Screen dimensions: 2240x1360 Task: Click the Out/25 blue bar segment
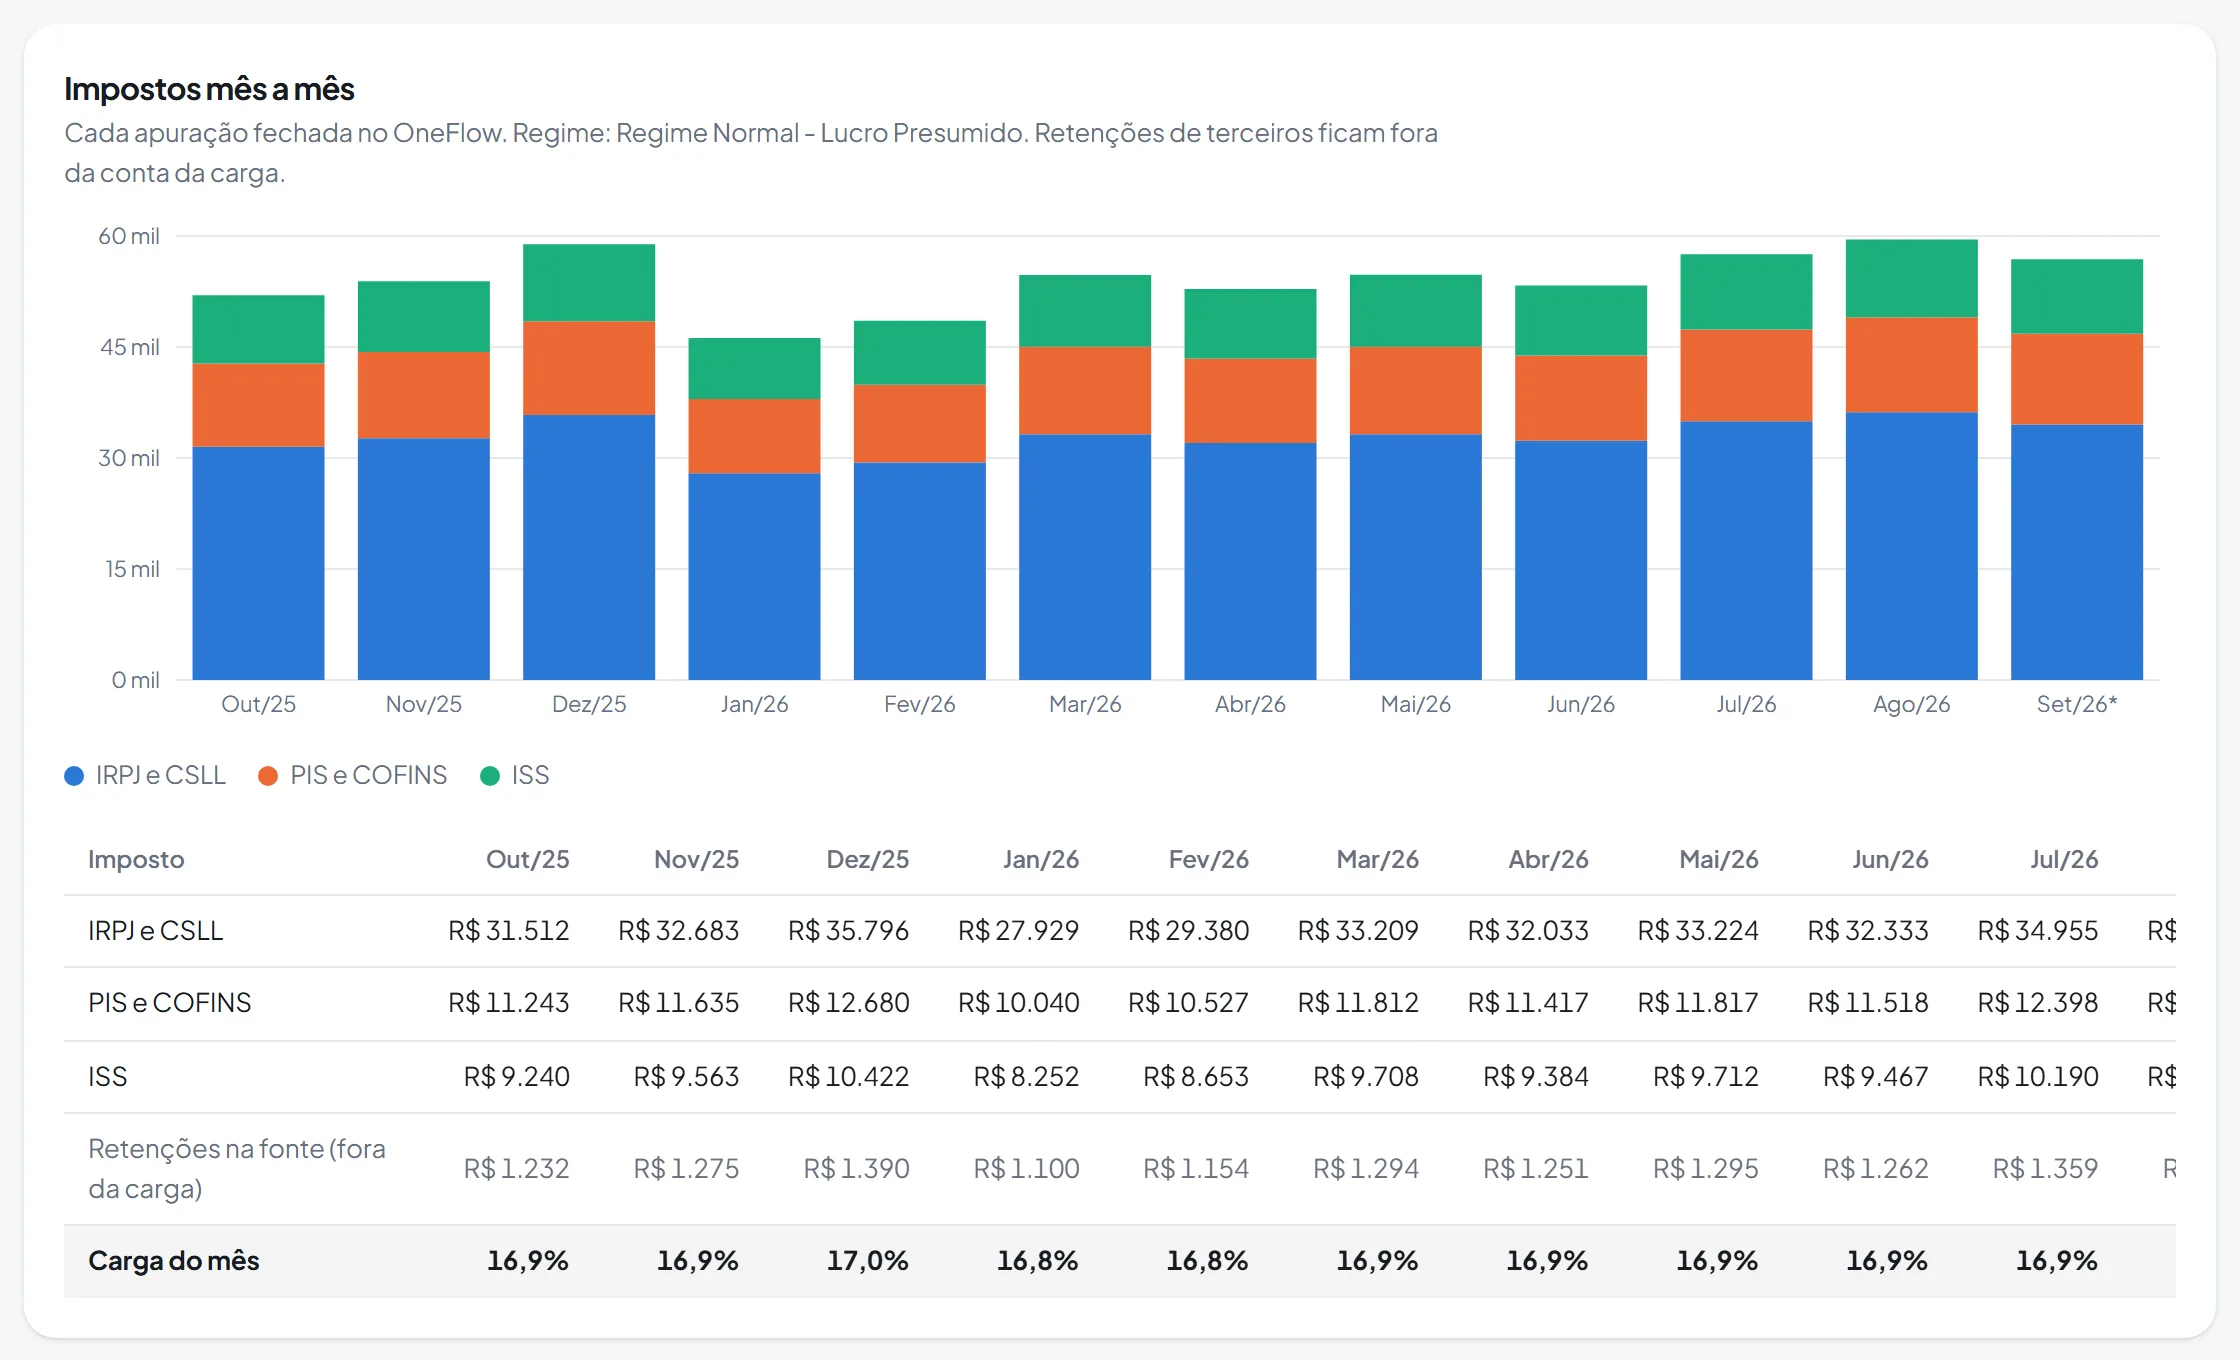(258, 563)
